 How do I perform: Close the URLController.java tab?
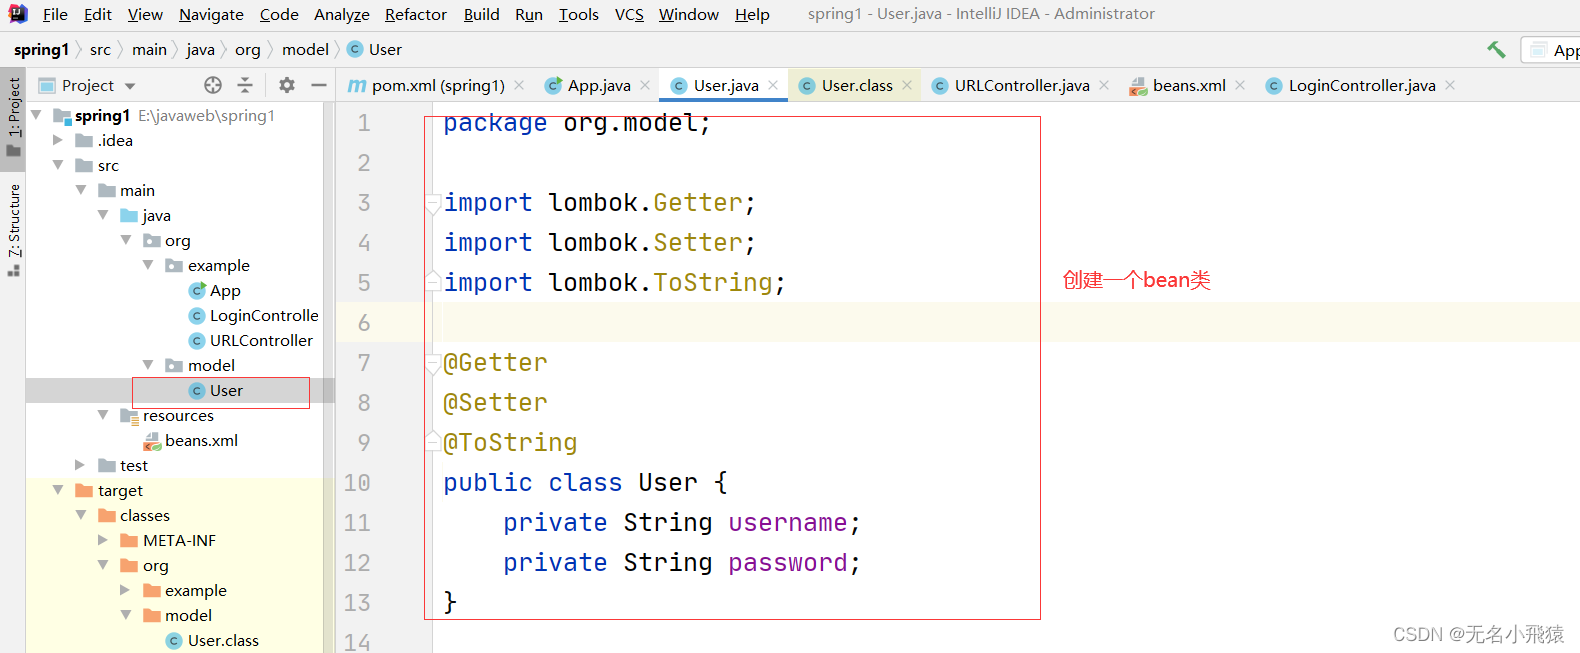point(1104,85)
